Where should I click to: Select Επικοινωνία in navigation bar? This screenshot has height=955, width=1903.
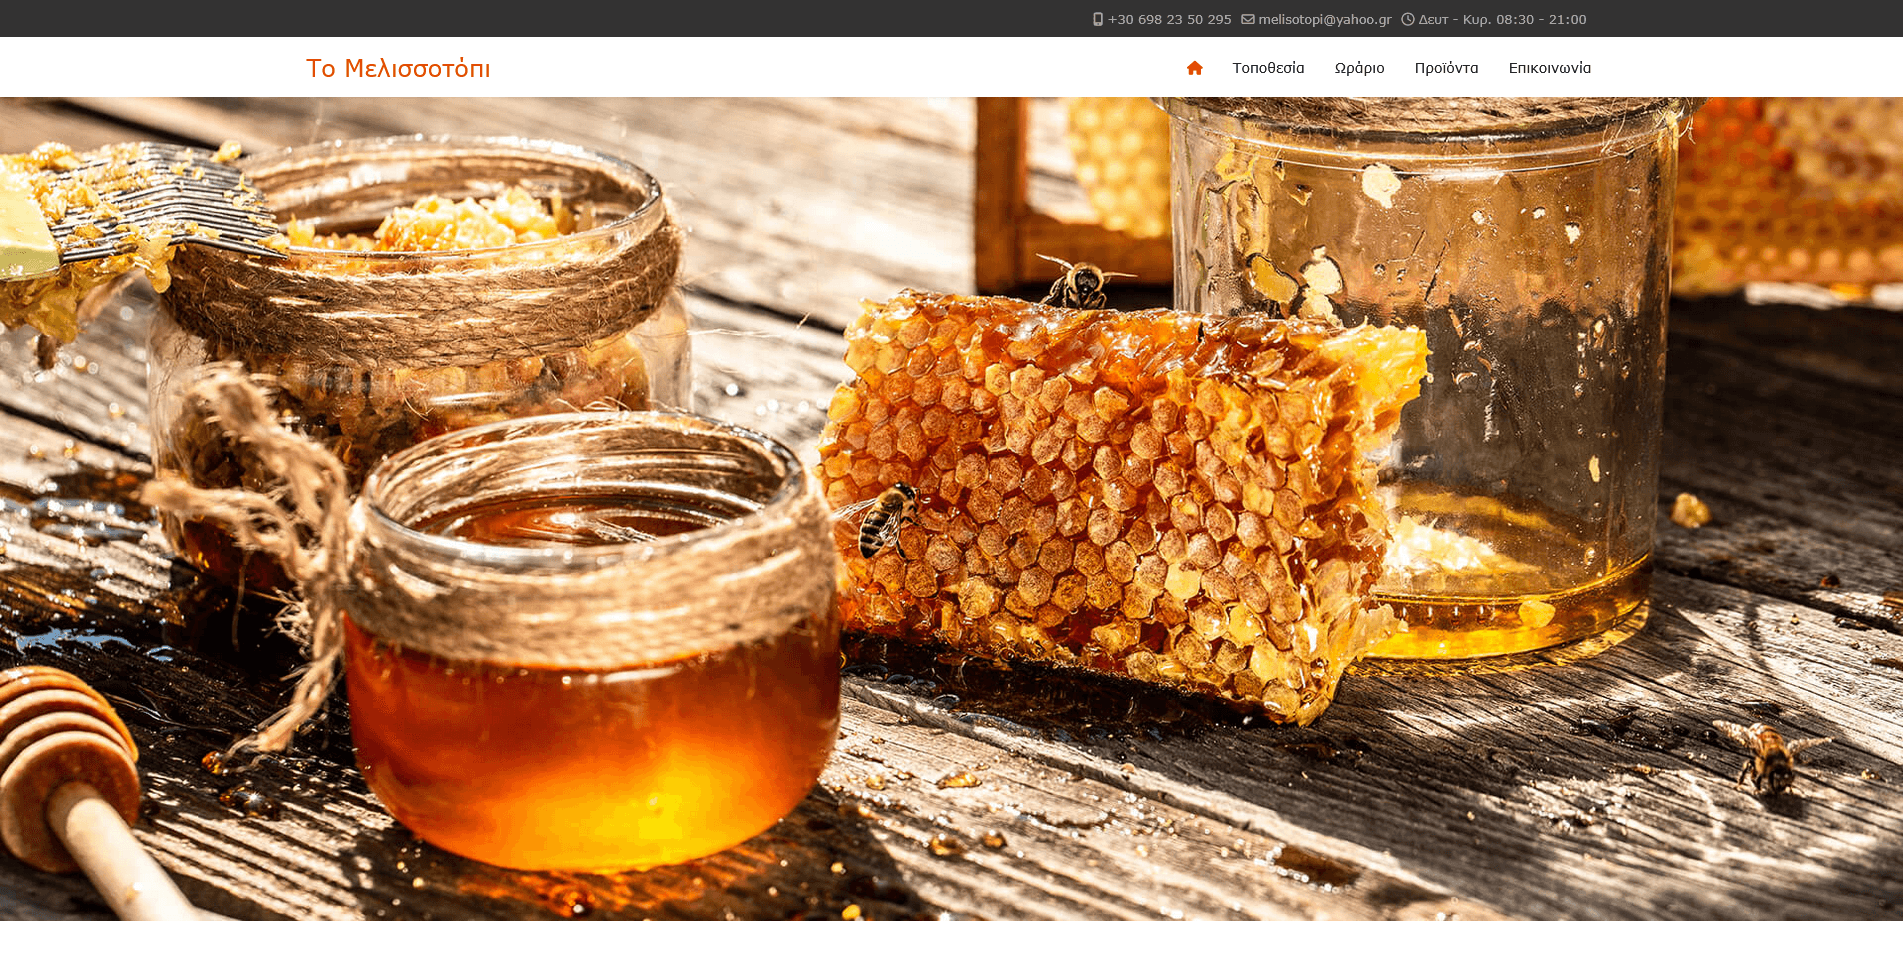tap(1549, 68)
